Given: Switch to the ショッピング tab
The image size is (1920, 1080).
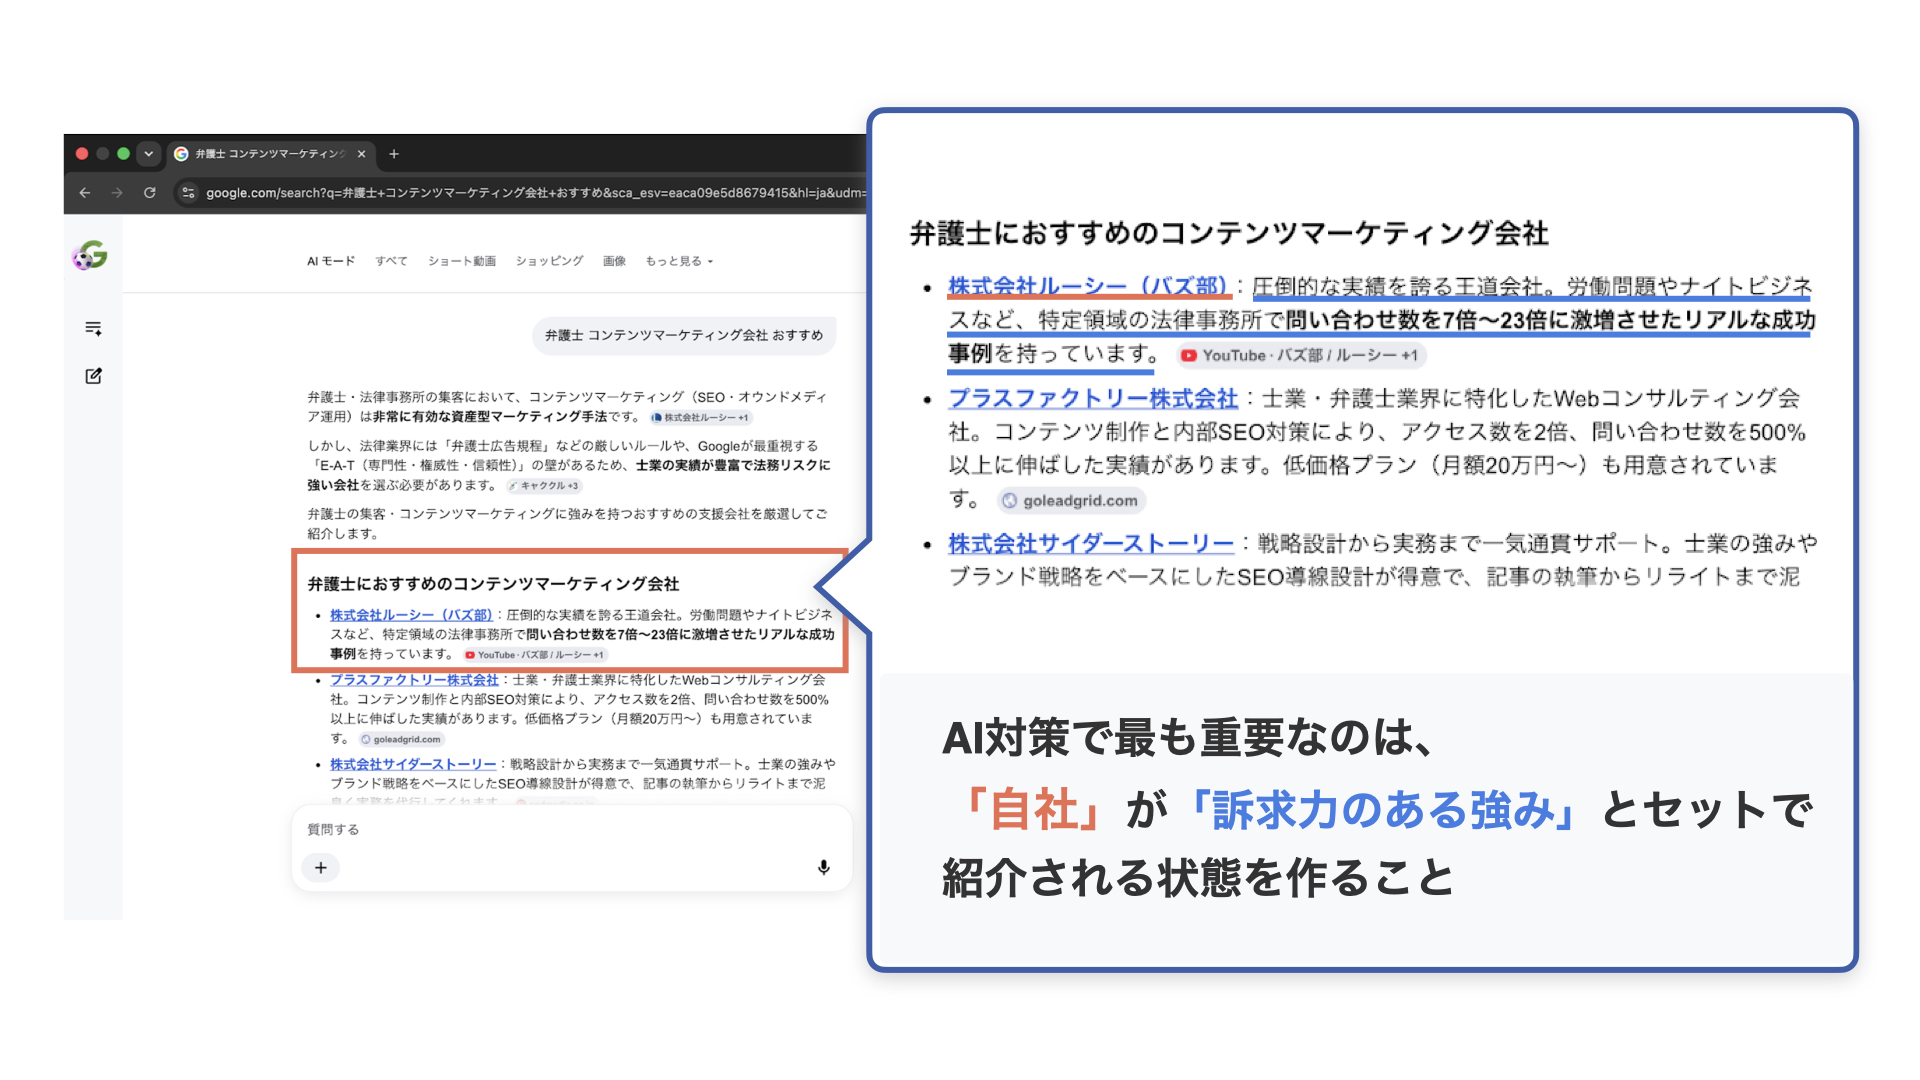Looking at the screenshot, I should (549, 261).
